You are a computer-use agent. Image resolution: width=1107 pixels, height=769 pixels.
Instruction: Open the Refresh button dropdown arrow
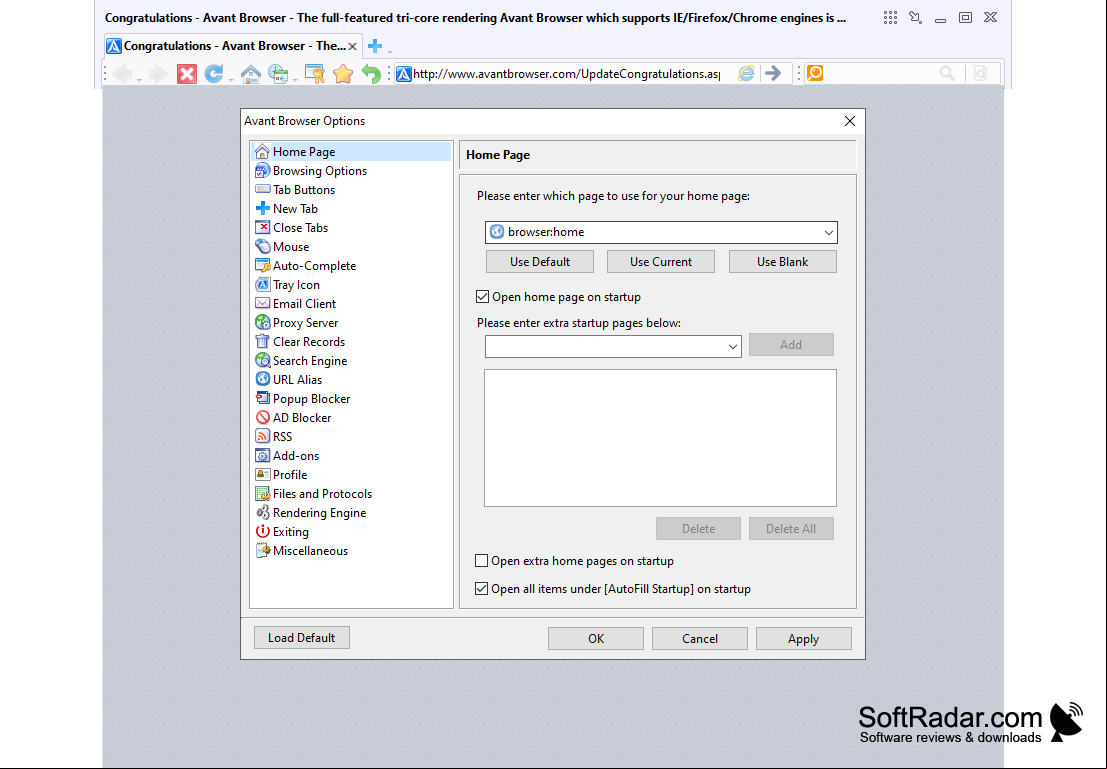tap(230, 79)
